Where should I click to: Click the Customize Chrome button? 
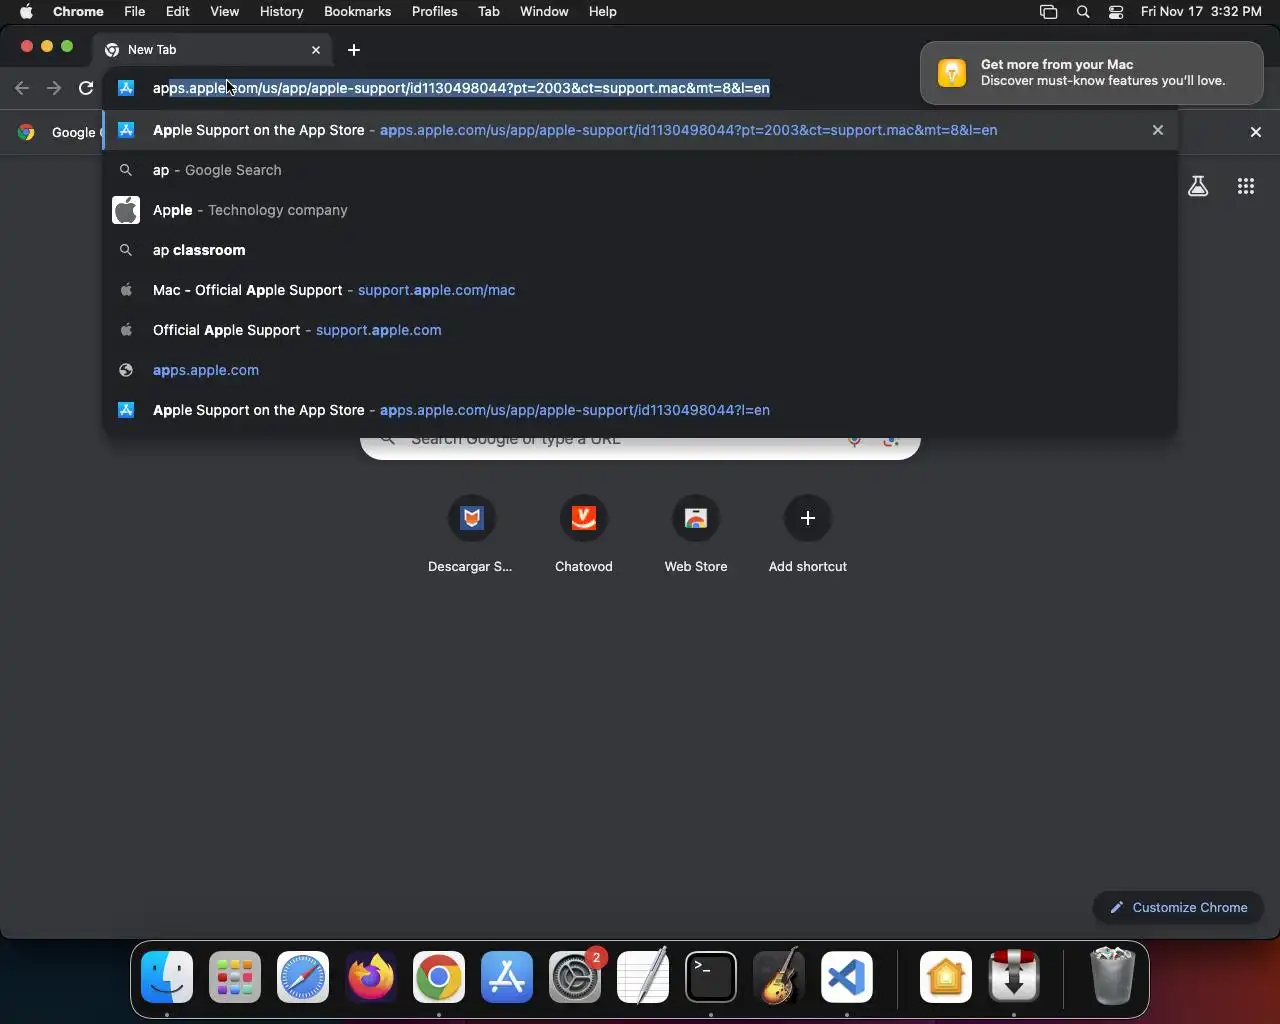click(x=1178, y=907)
